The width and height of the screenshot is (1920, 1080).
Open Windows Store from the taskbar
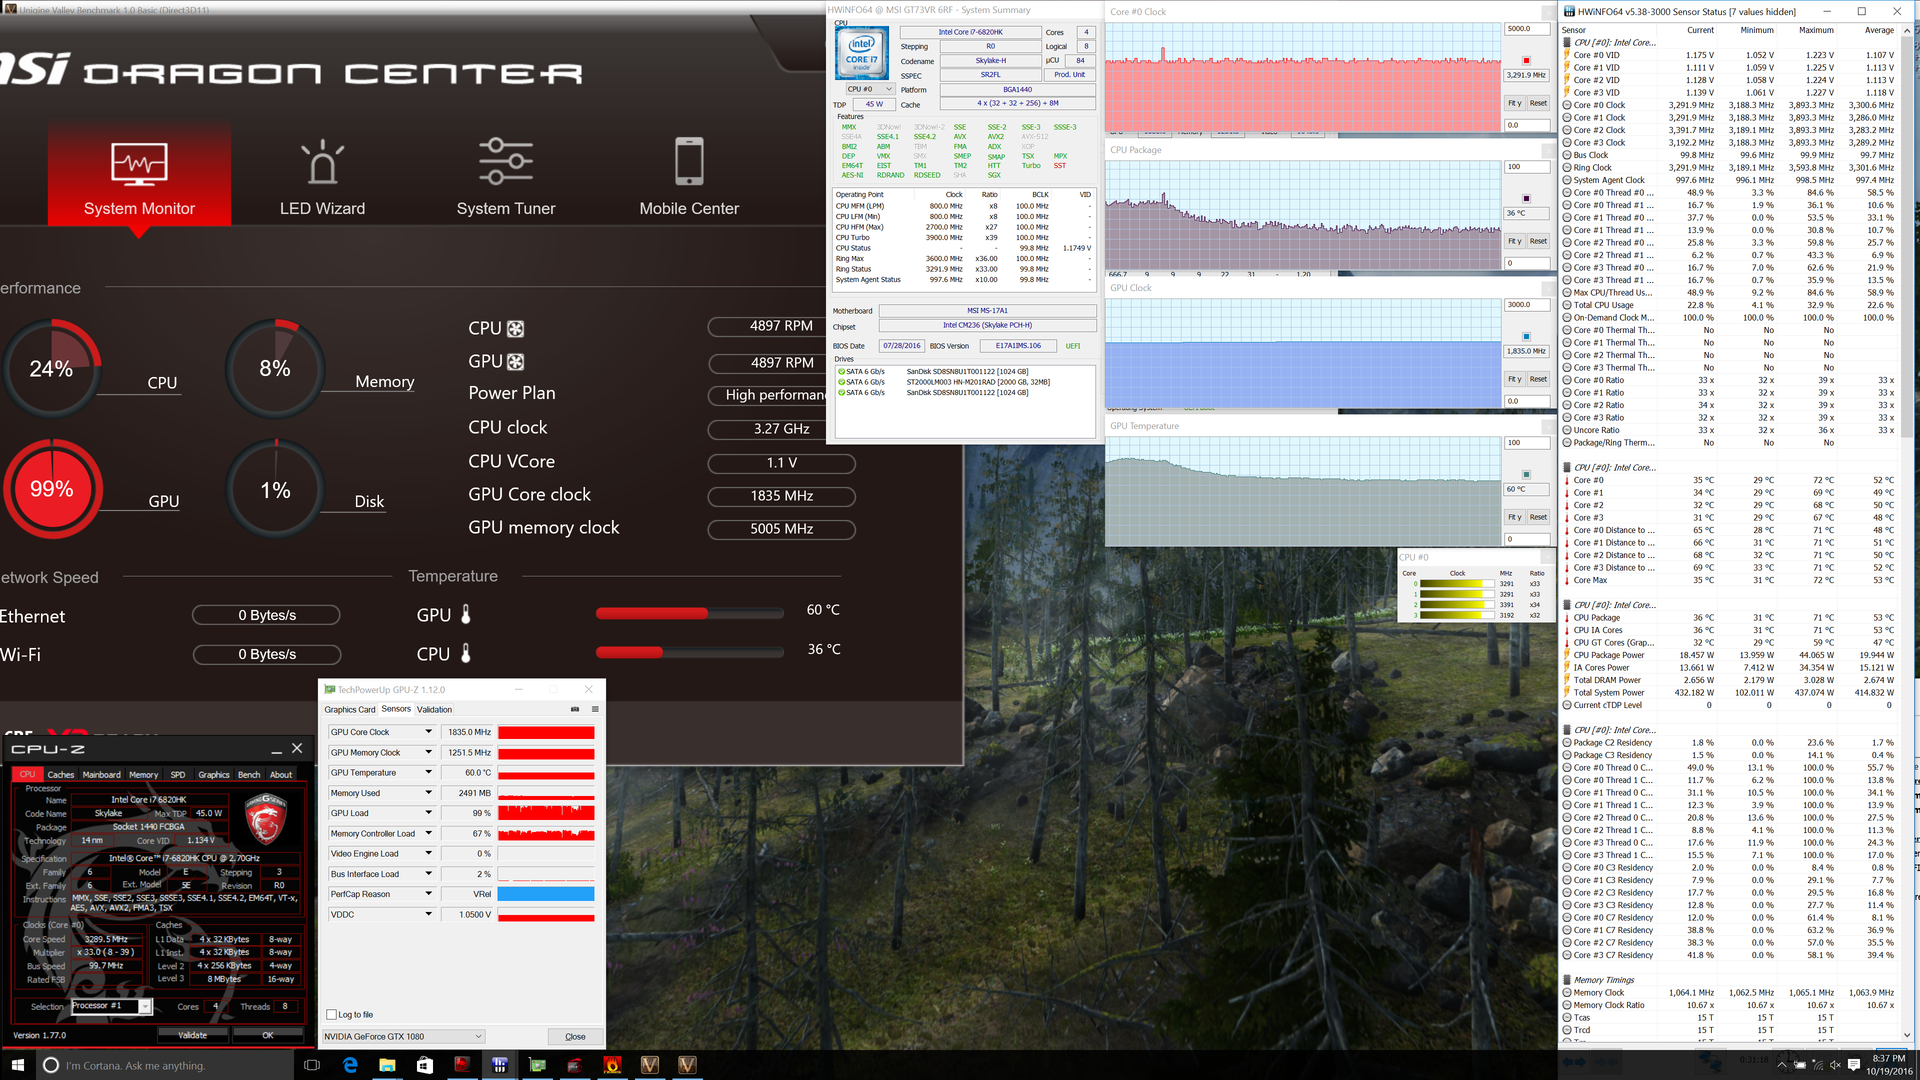425,1065
